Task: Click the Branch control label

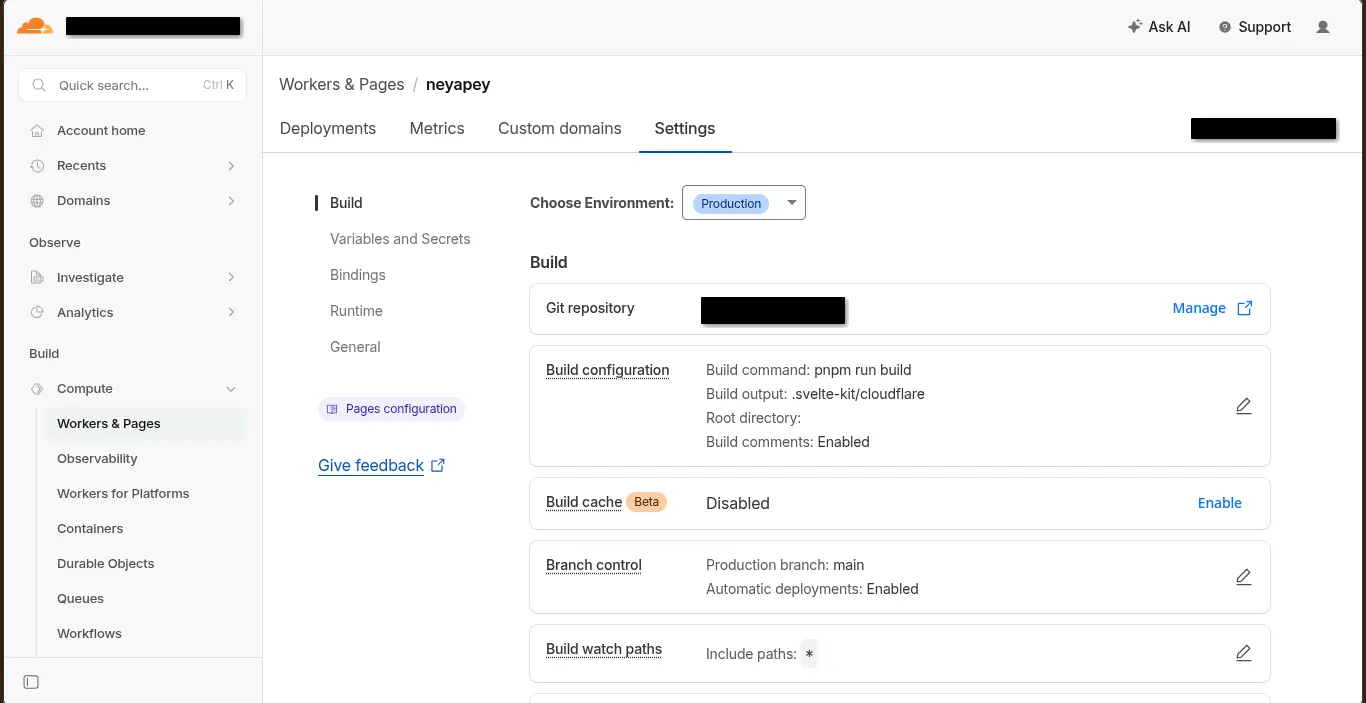Action: pos(594,565)
